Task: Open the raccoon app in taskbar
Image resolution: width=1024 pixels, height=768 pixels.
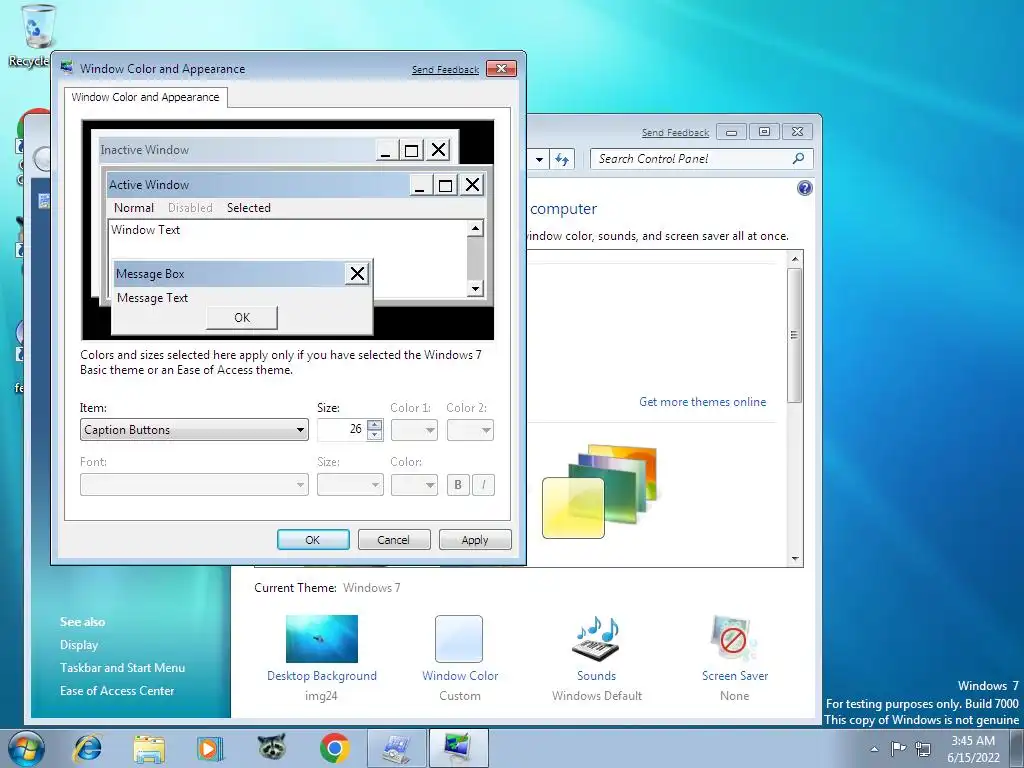Action: pyautogui.click(x=272, y=748)
